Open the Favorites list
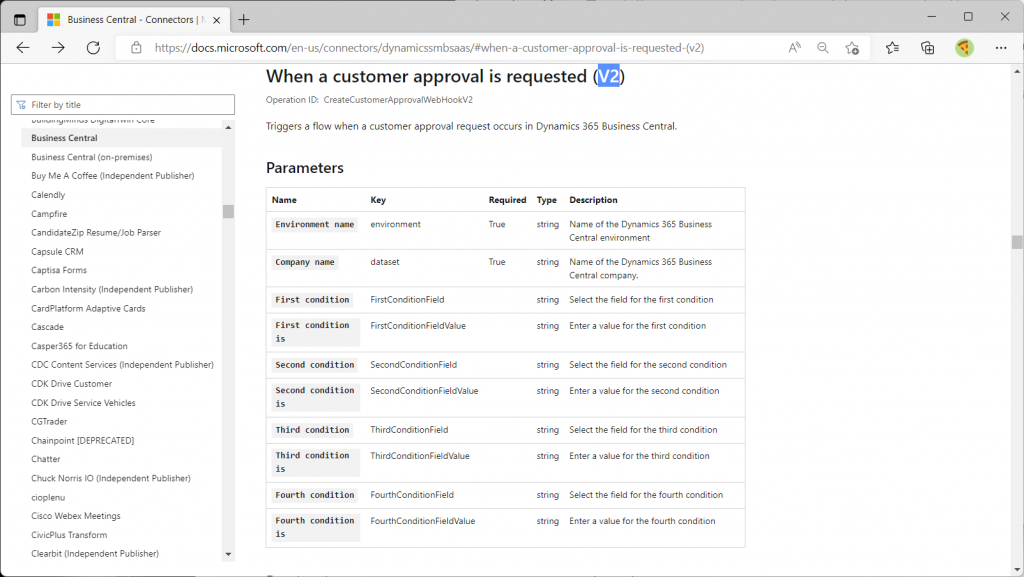The height and width of the screenshot is (577, 1024). [892, 48]
